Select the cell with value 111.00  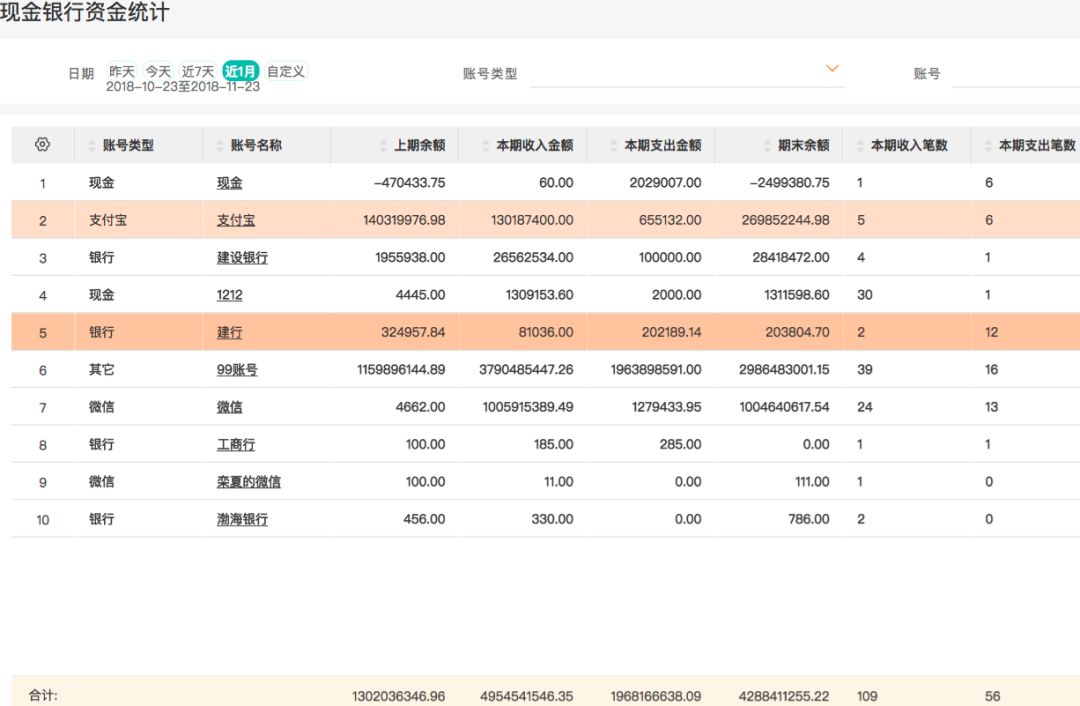click(x=812, y=481)
